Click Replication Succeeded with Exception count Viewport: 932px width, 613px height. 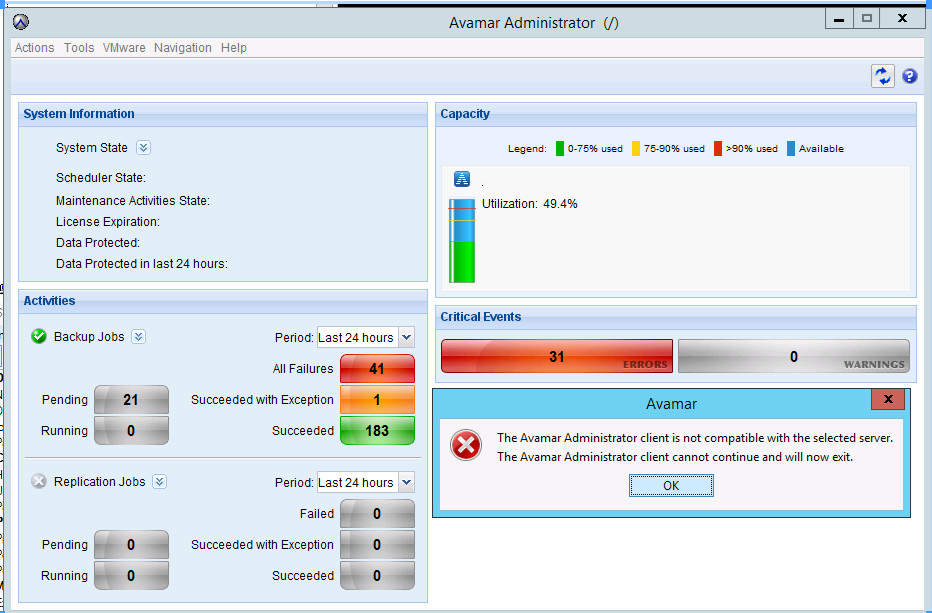[x=377, y=545]
